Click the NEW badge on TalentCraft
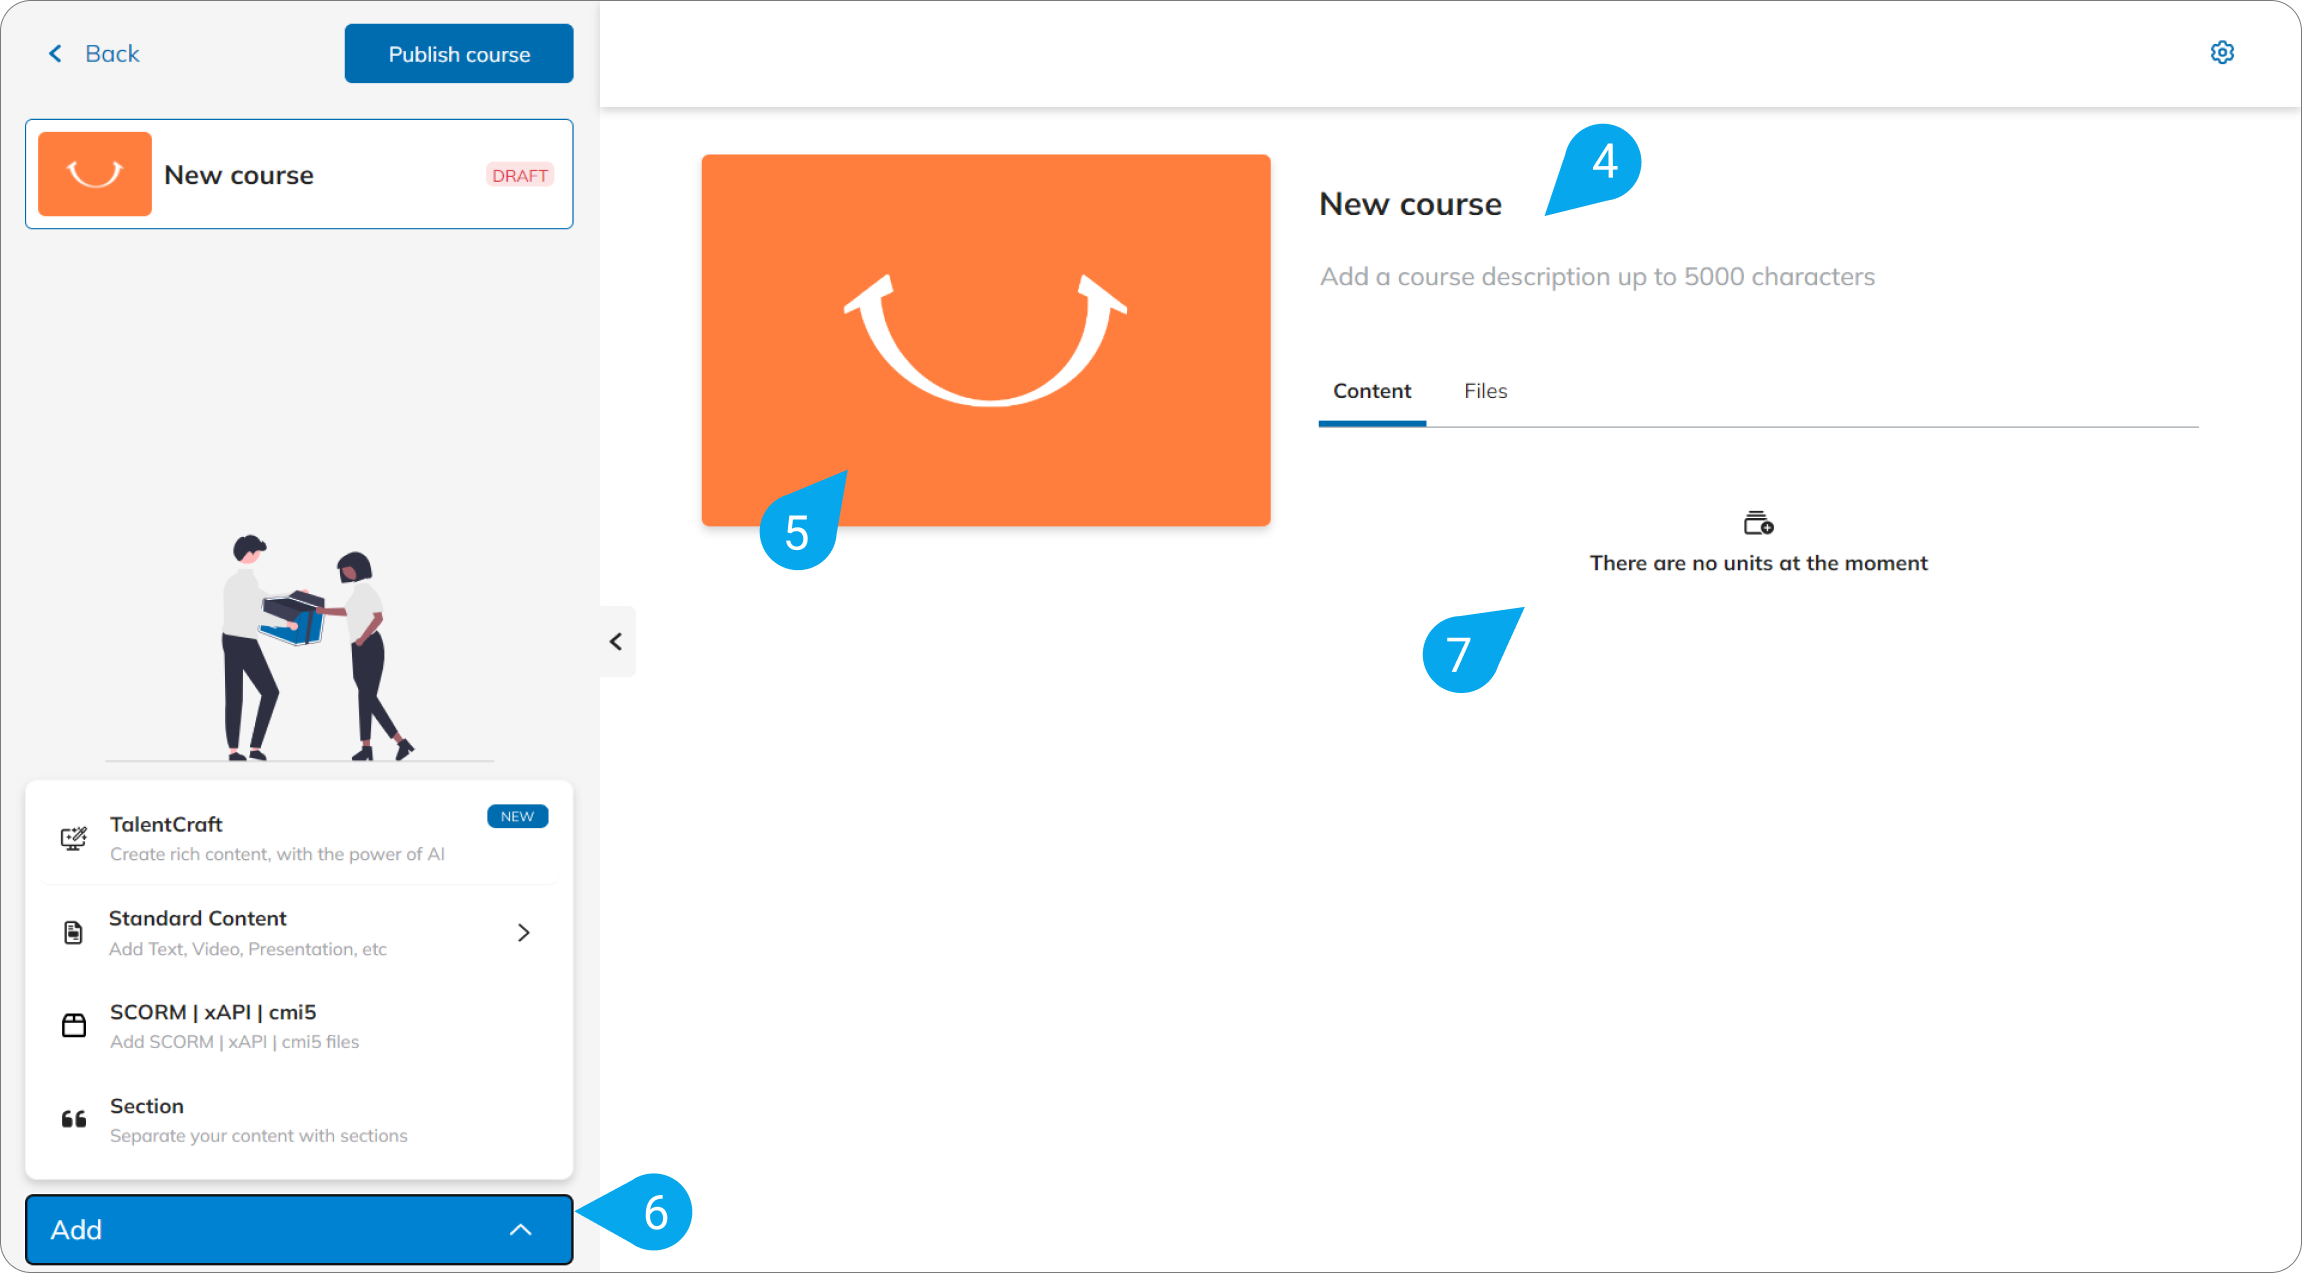 pyautogui.click(x=518, y=816)
